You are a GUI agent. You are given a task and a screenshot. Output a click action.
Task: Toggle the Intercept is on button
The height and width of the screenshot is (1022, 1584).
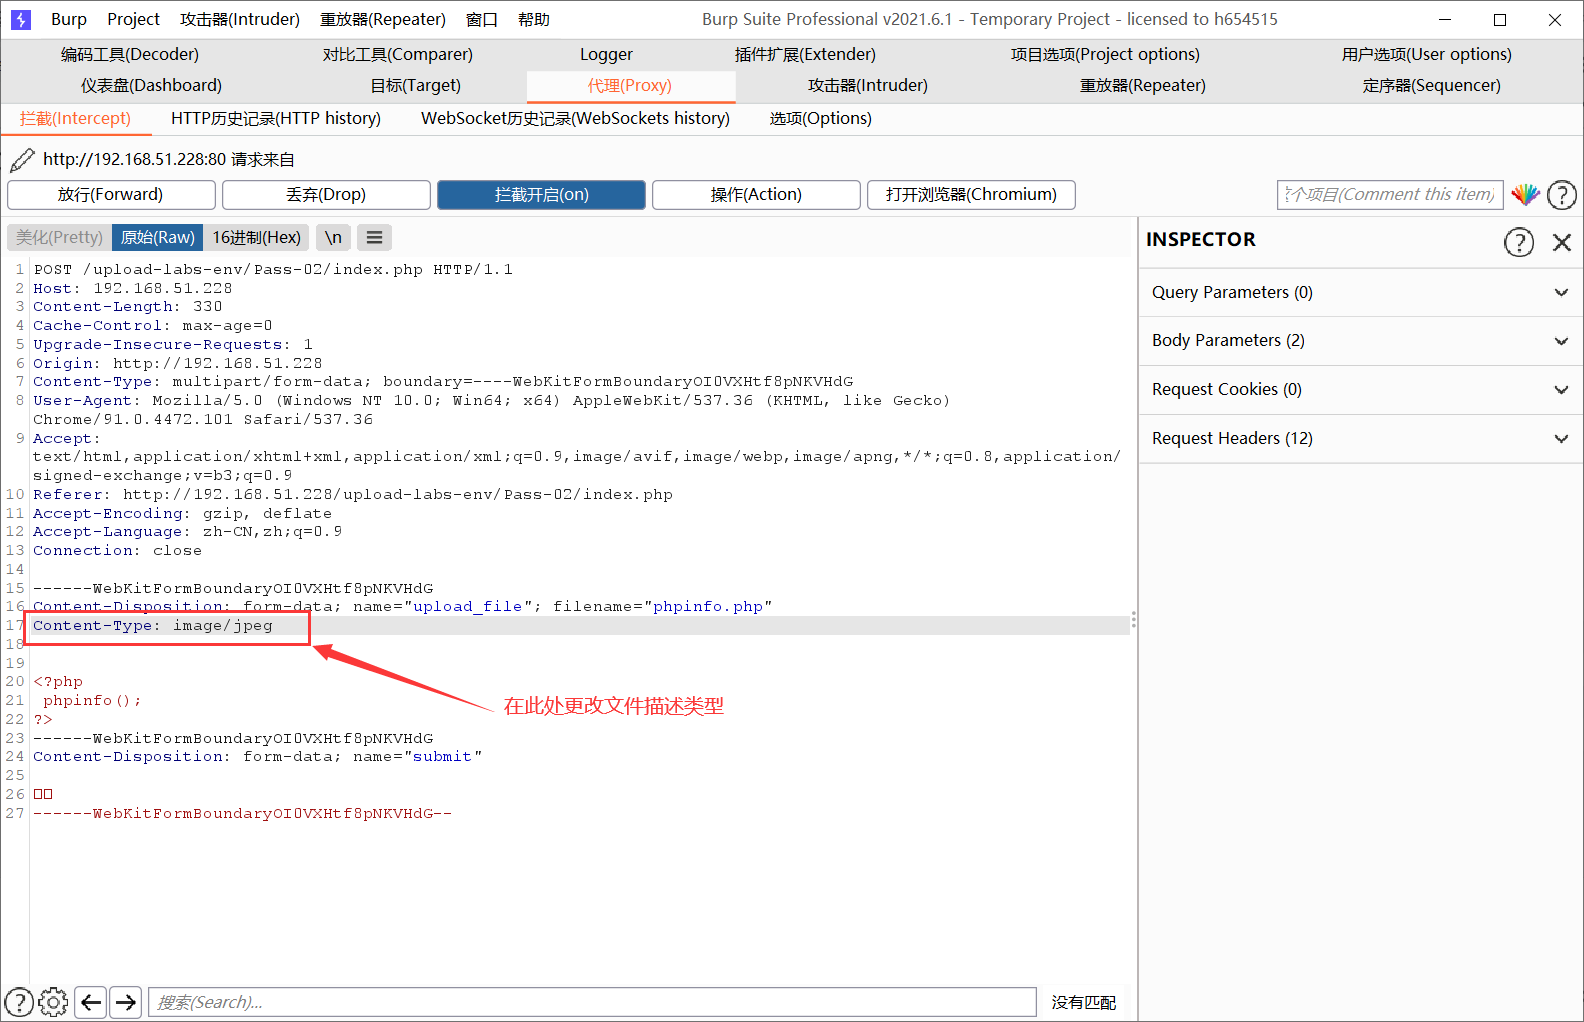coord(541,195)
